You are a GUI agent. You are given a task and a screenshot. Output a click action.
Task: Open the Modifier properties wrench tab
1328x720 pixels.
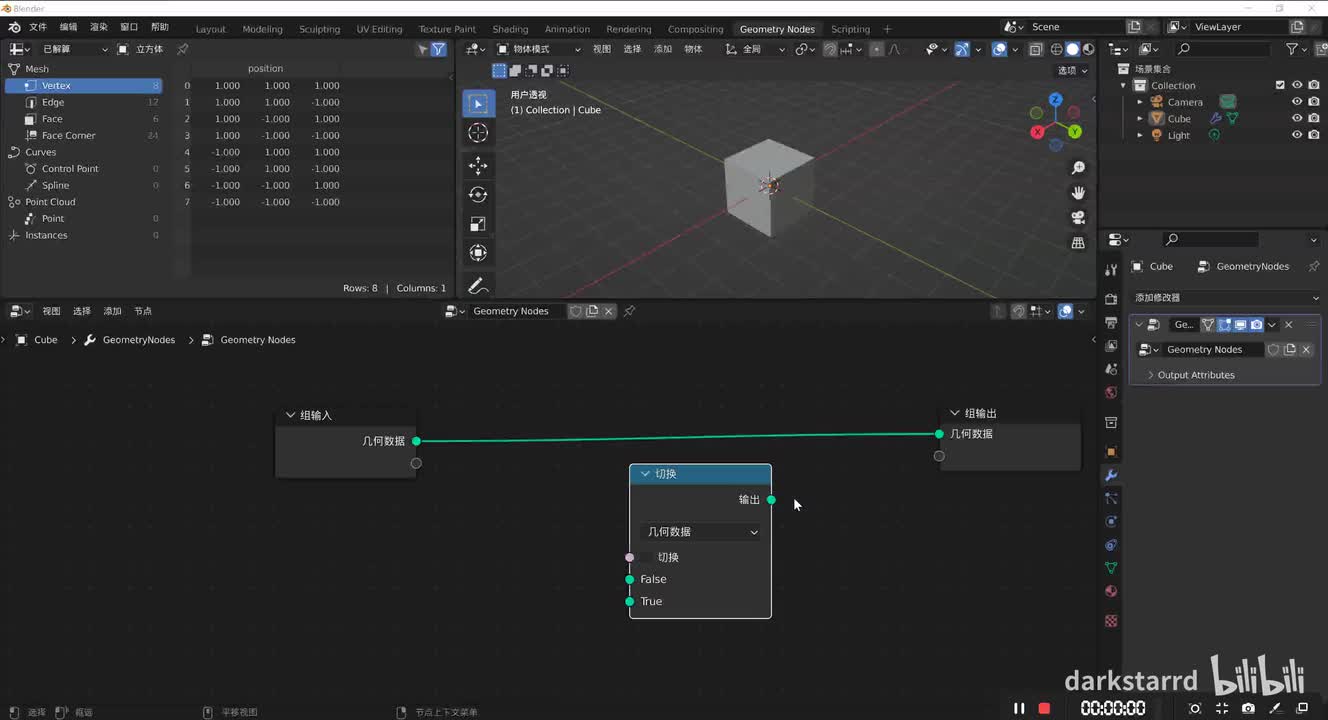pos(1111,475)
